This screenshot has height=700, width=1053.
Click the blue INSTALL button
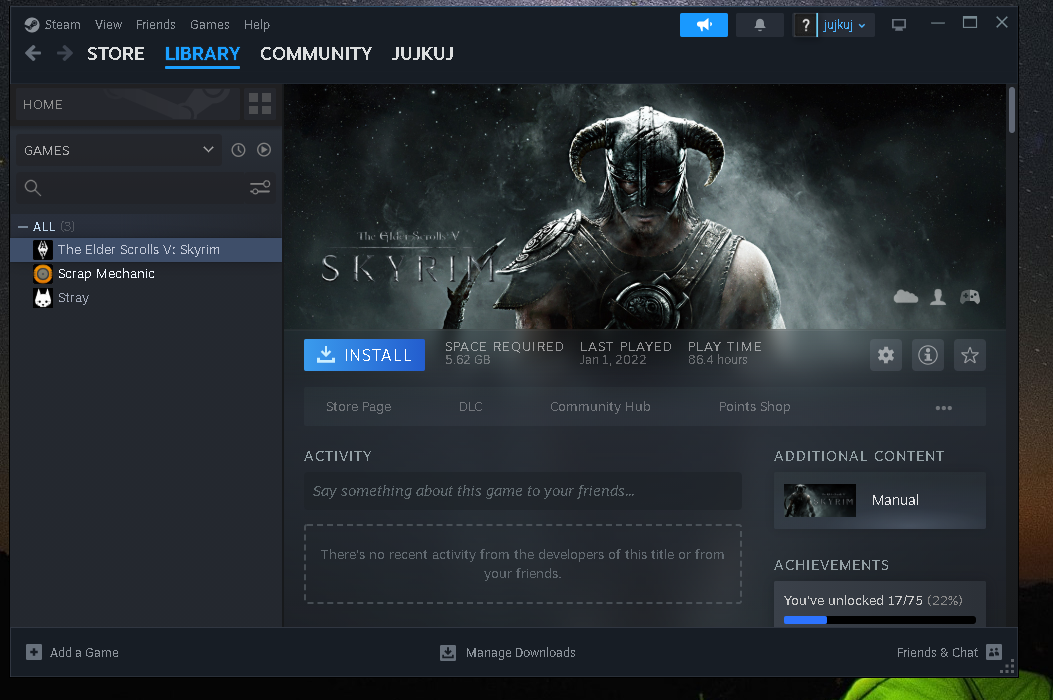364,355
